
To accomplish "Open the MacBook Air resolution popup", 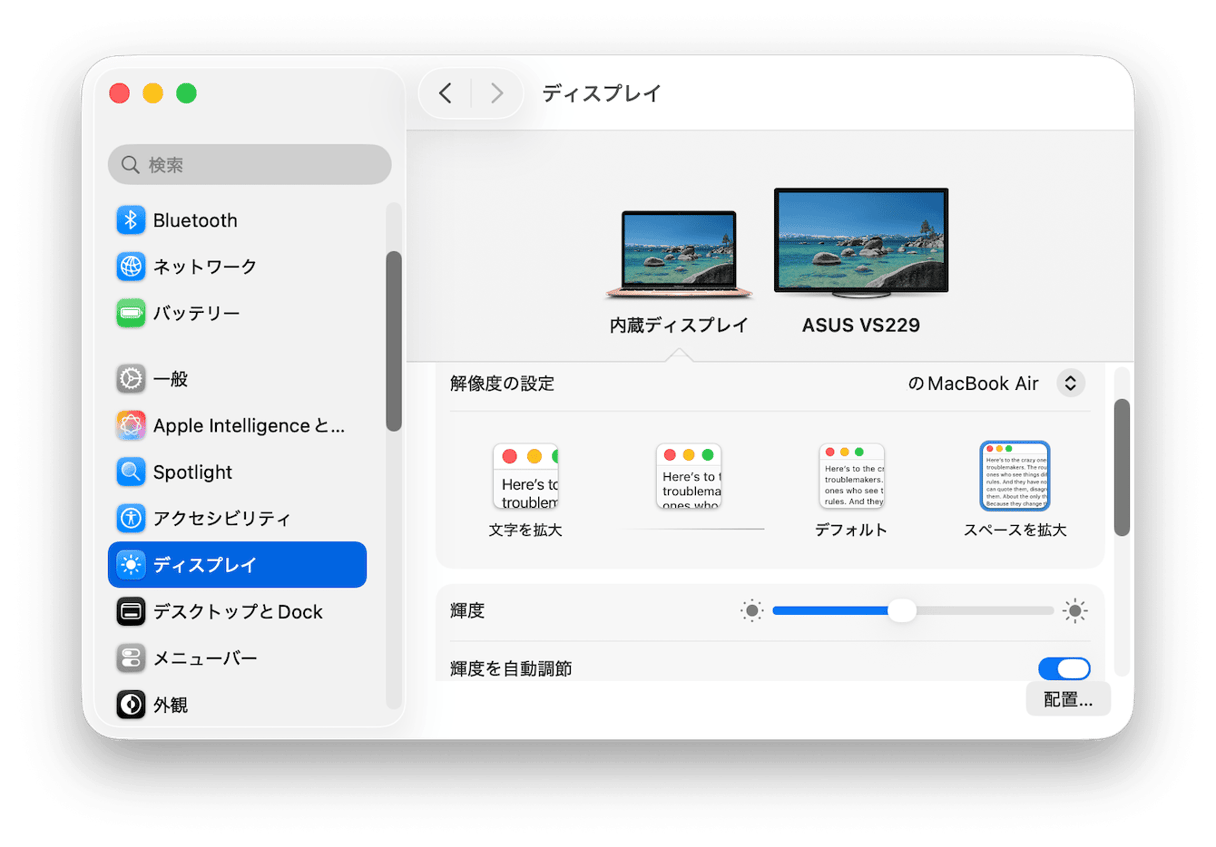I will [1071, 383].
